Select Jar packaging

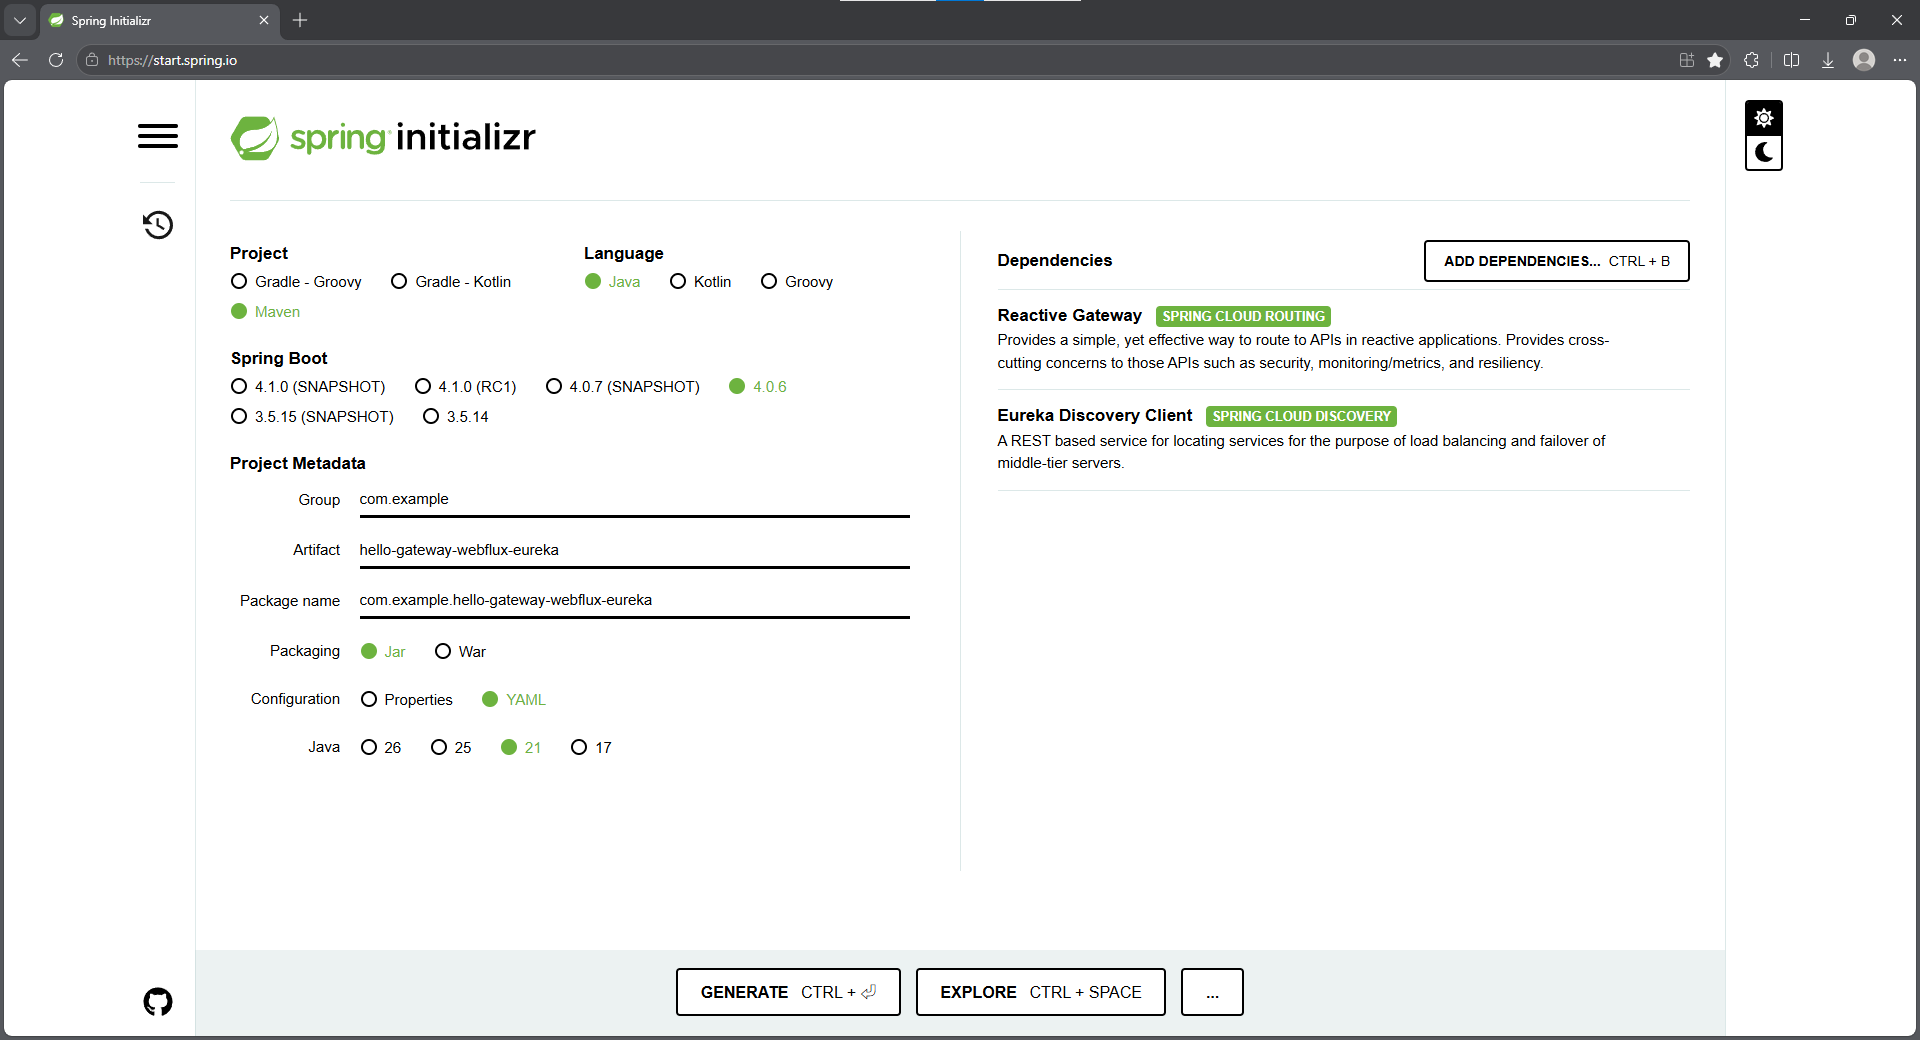(x=383, y=652)
